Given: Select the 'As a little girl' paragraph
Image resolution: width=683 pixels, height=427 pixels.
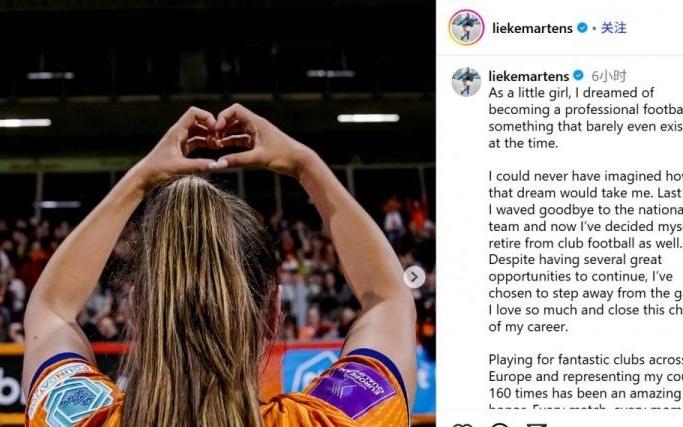Looking at the screenshot, I should click(585, 118).
